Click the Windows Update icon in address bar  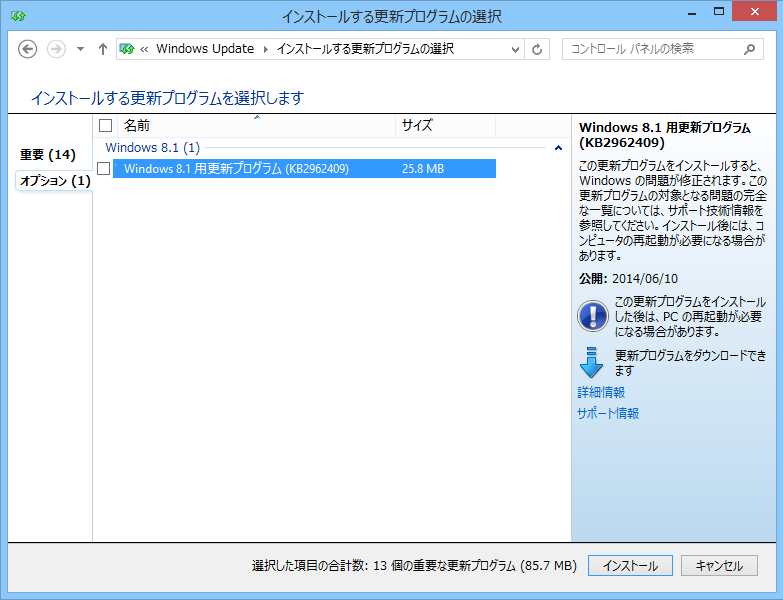click(127, 49)
